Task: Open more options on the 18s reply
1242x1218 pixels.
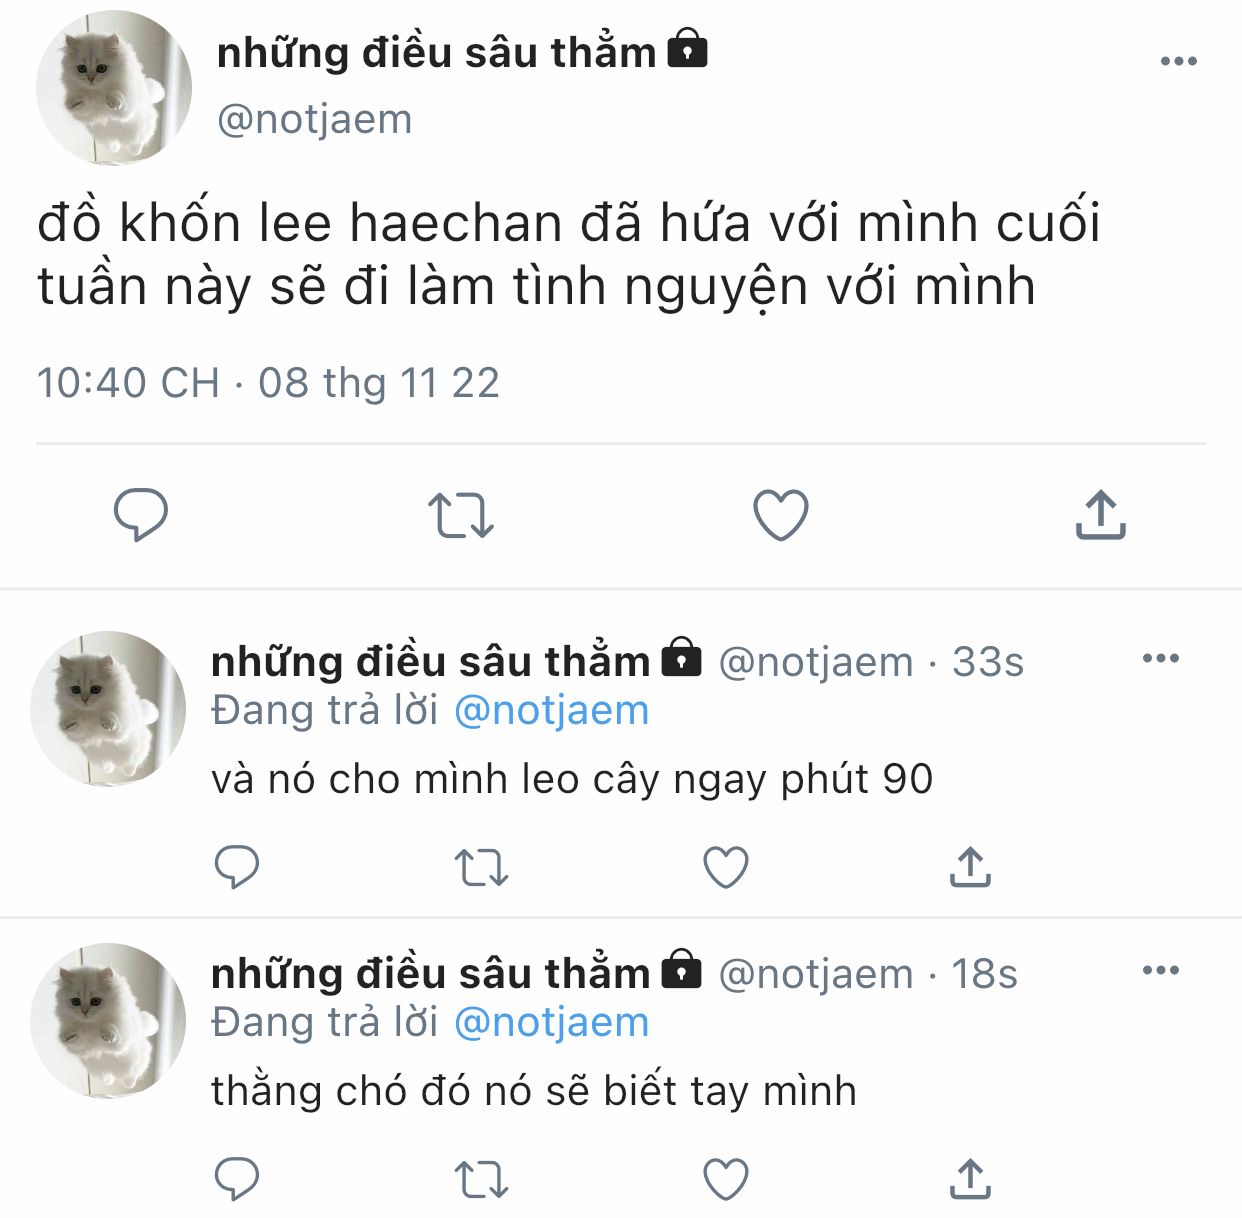Action: (x=1161, y=970)
